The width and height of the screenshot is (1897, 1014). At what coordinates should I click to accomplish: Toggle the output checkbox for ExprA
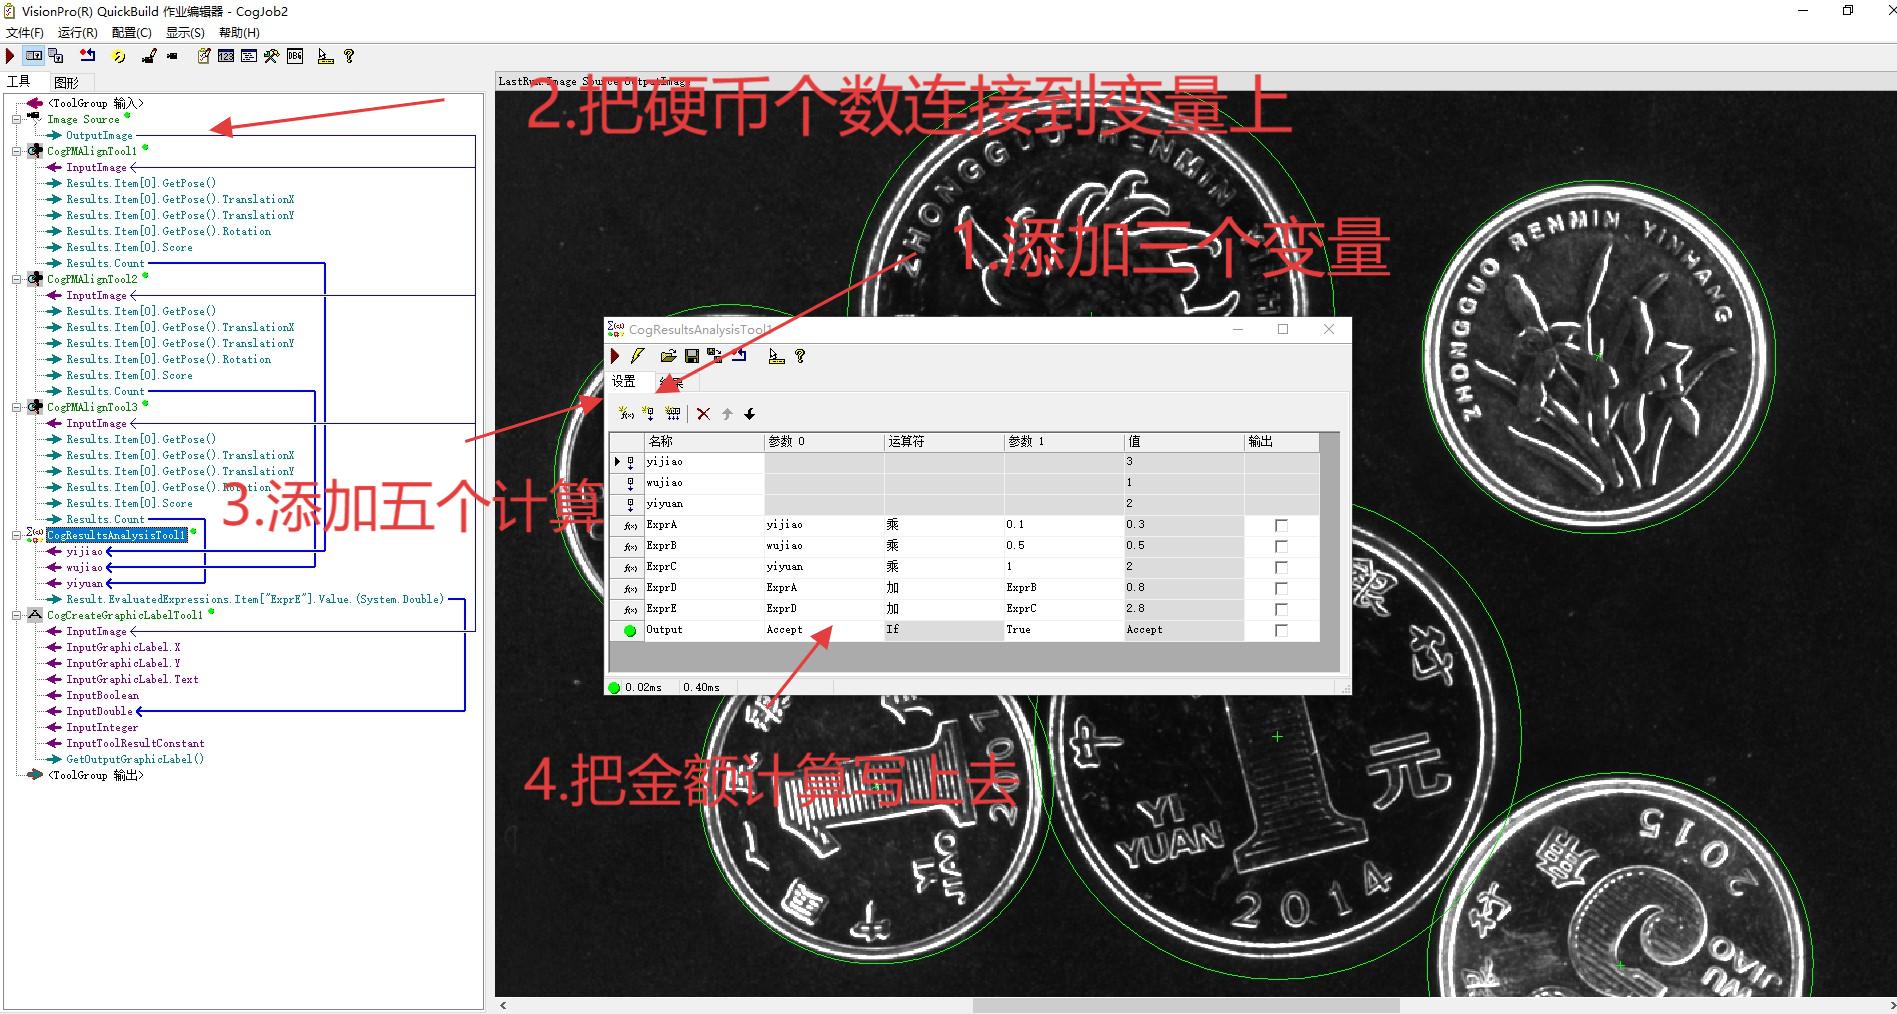tap(1281, 525)
